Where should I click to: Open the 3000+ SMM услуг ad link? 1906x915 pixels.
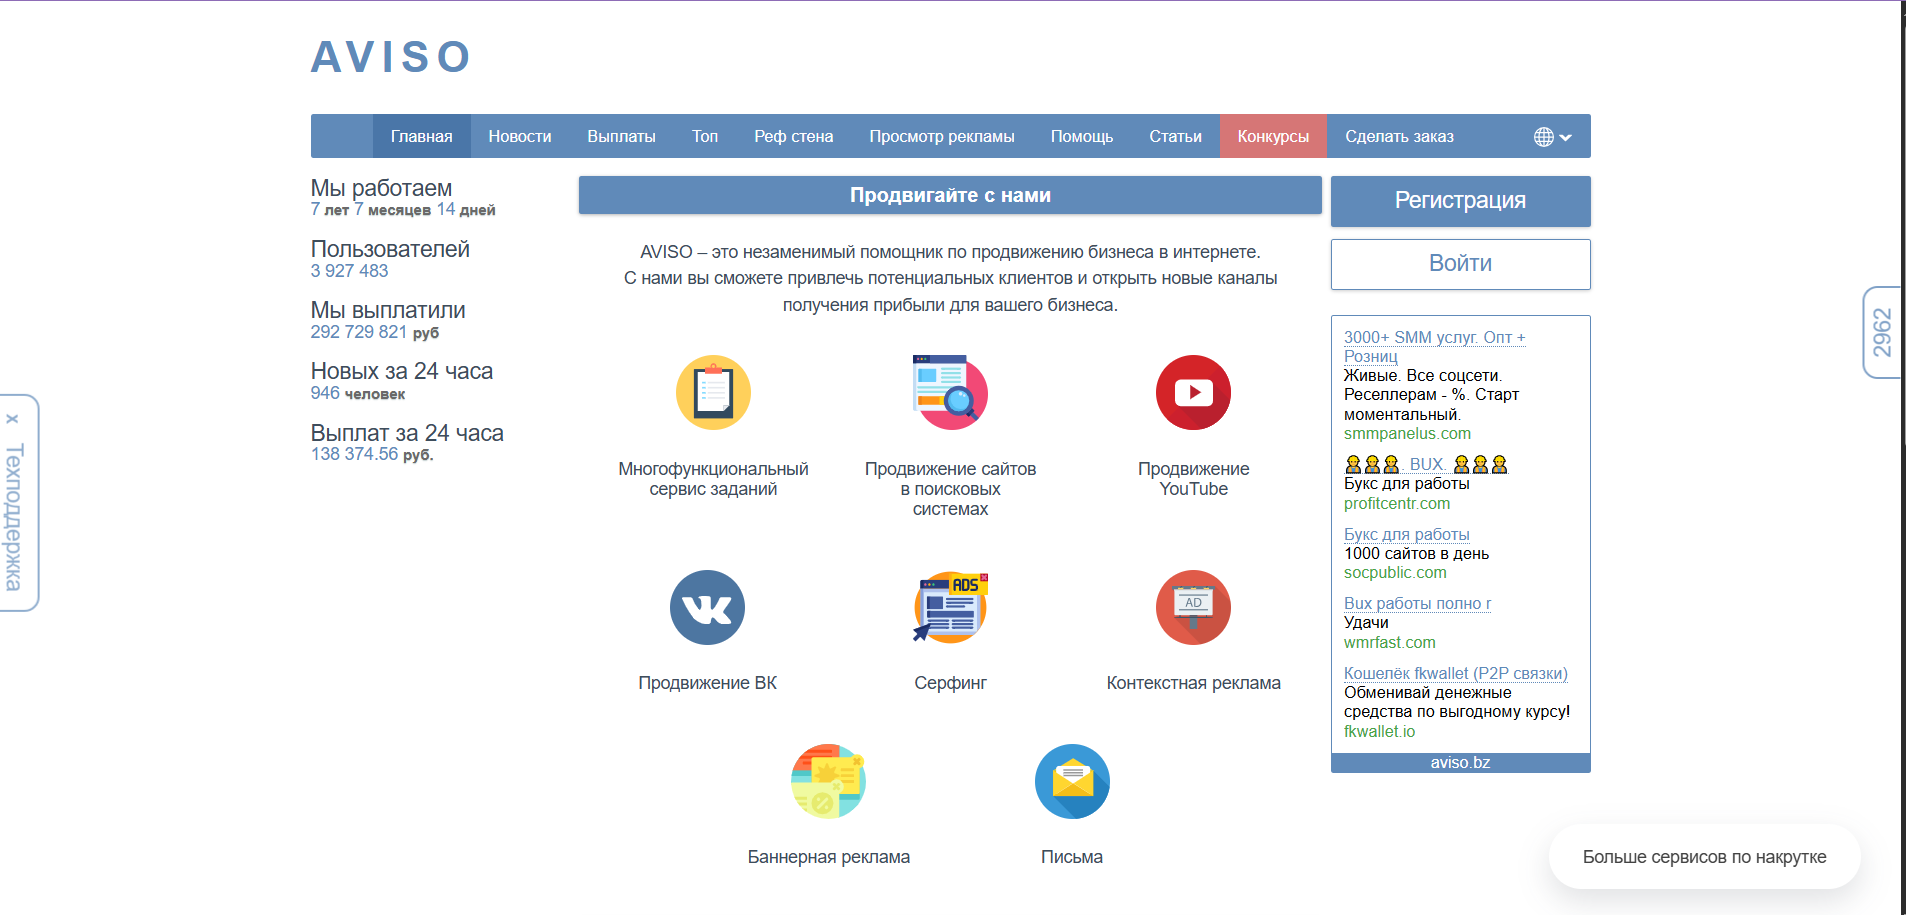1434,346
